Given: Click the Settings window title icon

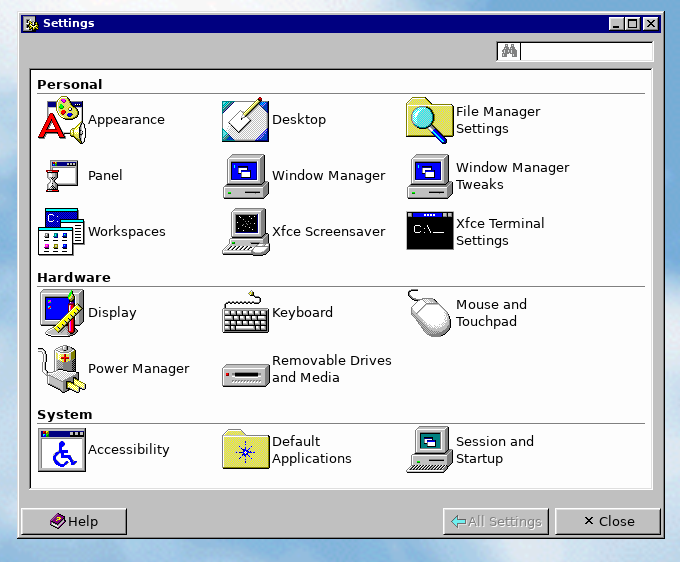Looking at the screenshot, I should point(31,23).
